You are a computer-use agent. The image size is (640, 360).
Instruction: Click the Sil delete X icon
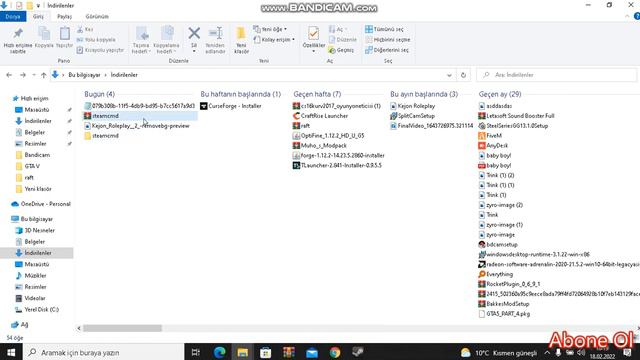click(x=194, y=33)
